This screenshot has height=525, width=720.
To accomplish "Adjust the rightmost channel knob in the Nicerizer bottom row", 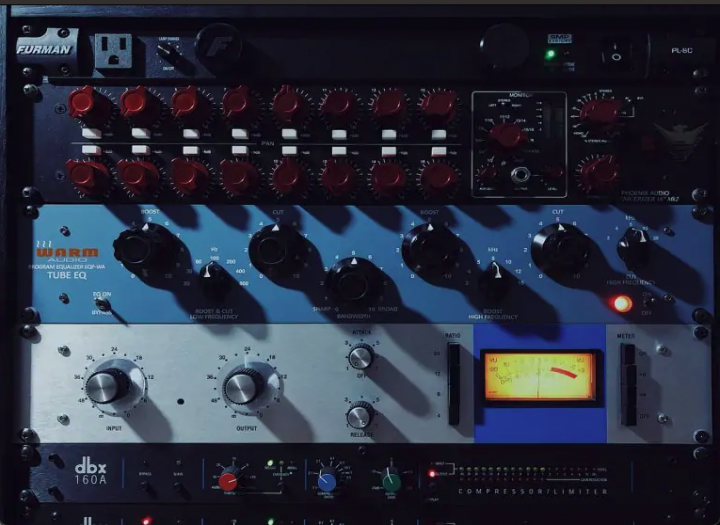I will 437,177.
